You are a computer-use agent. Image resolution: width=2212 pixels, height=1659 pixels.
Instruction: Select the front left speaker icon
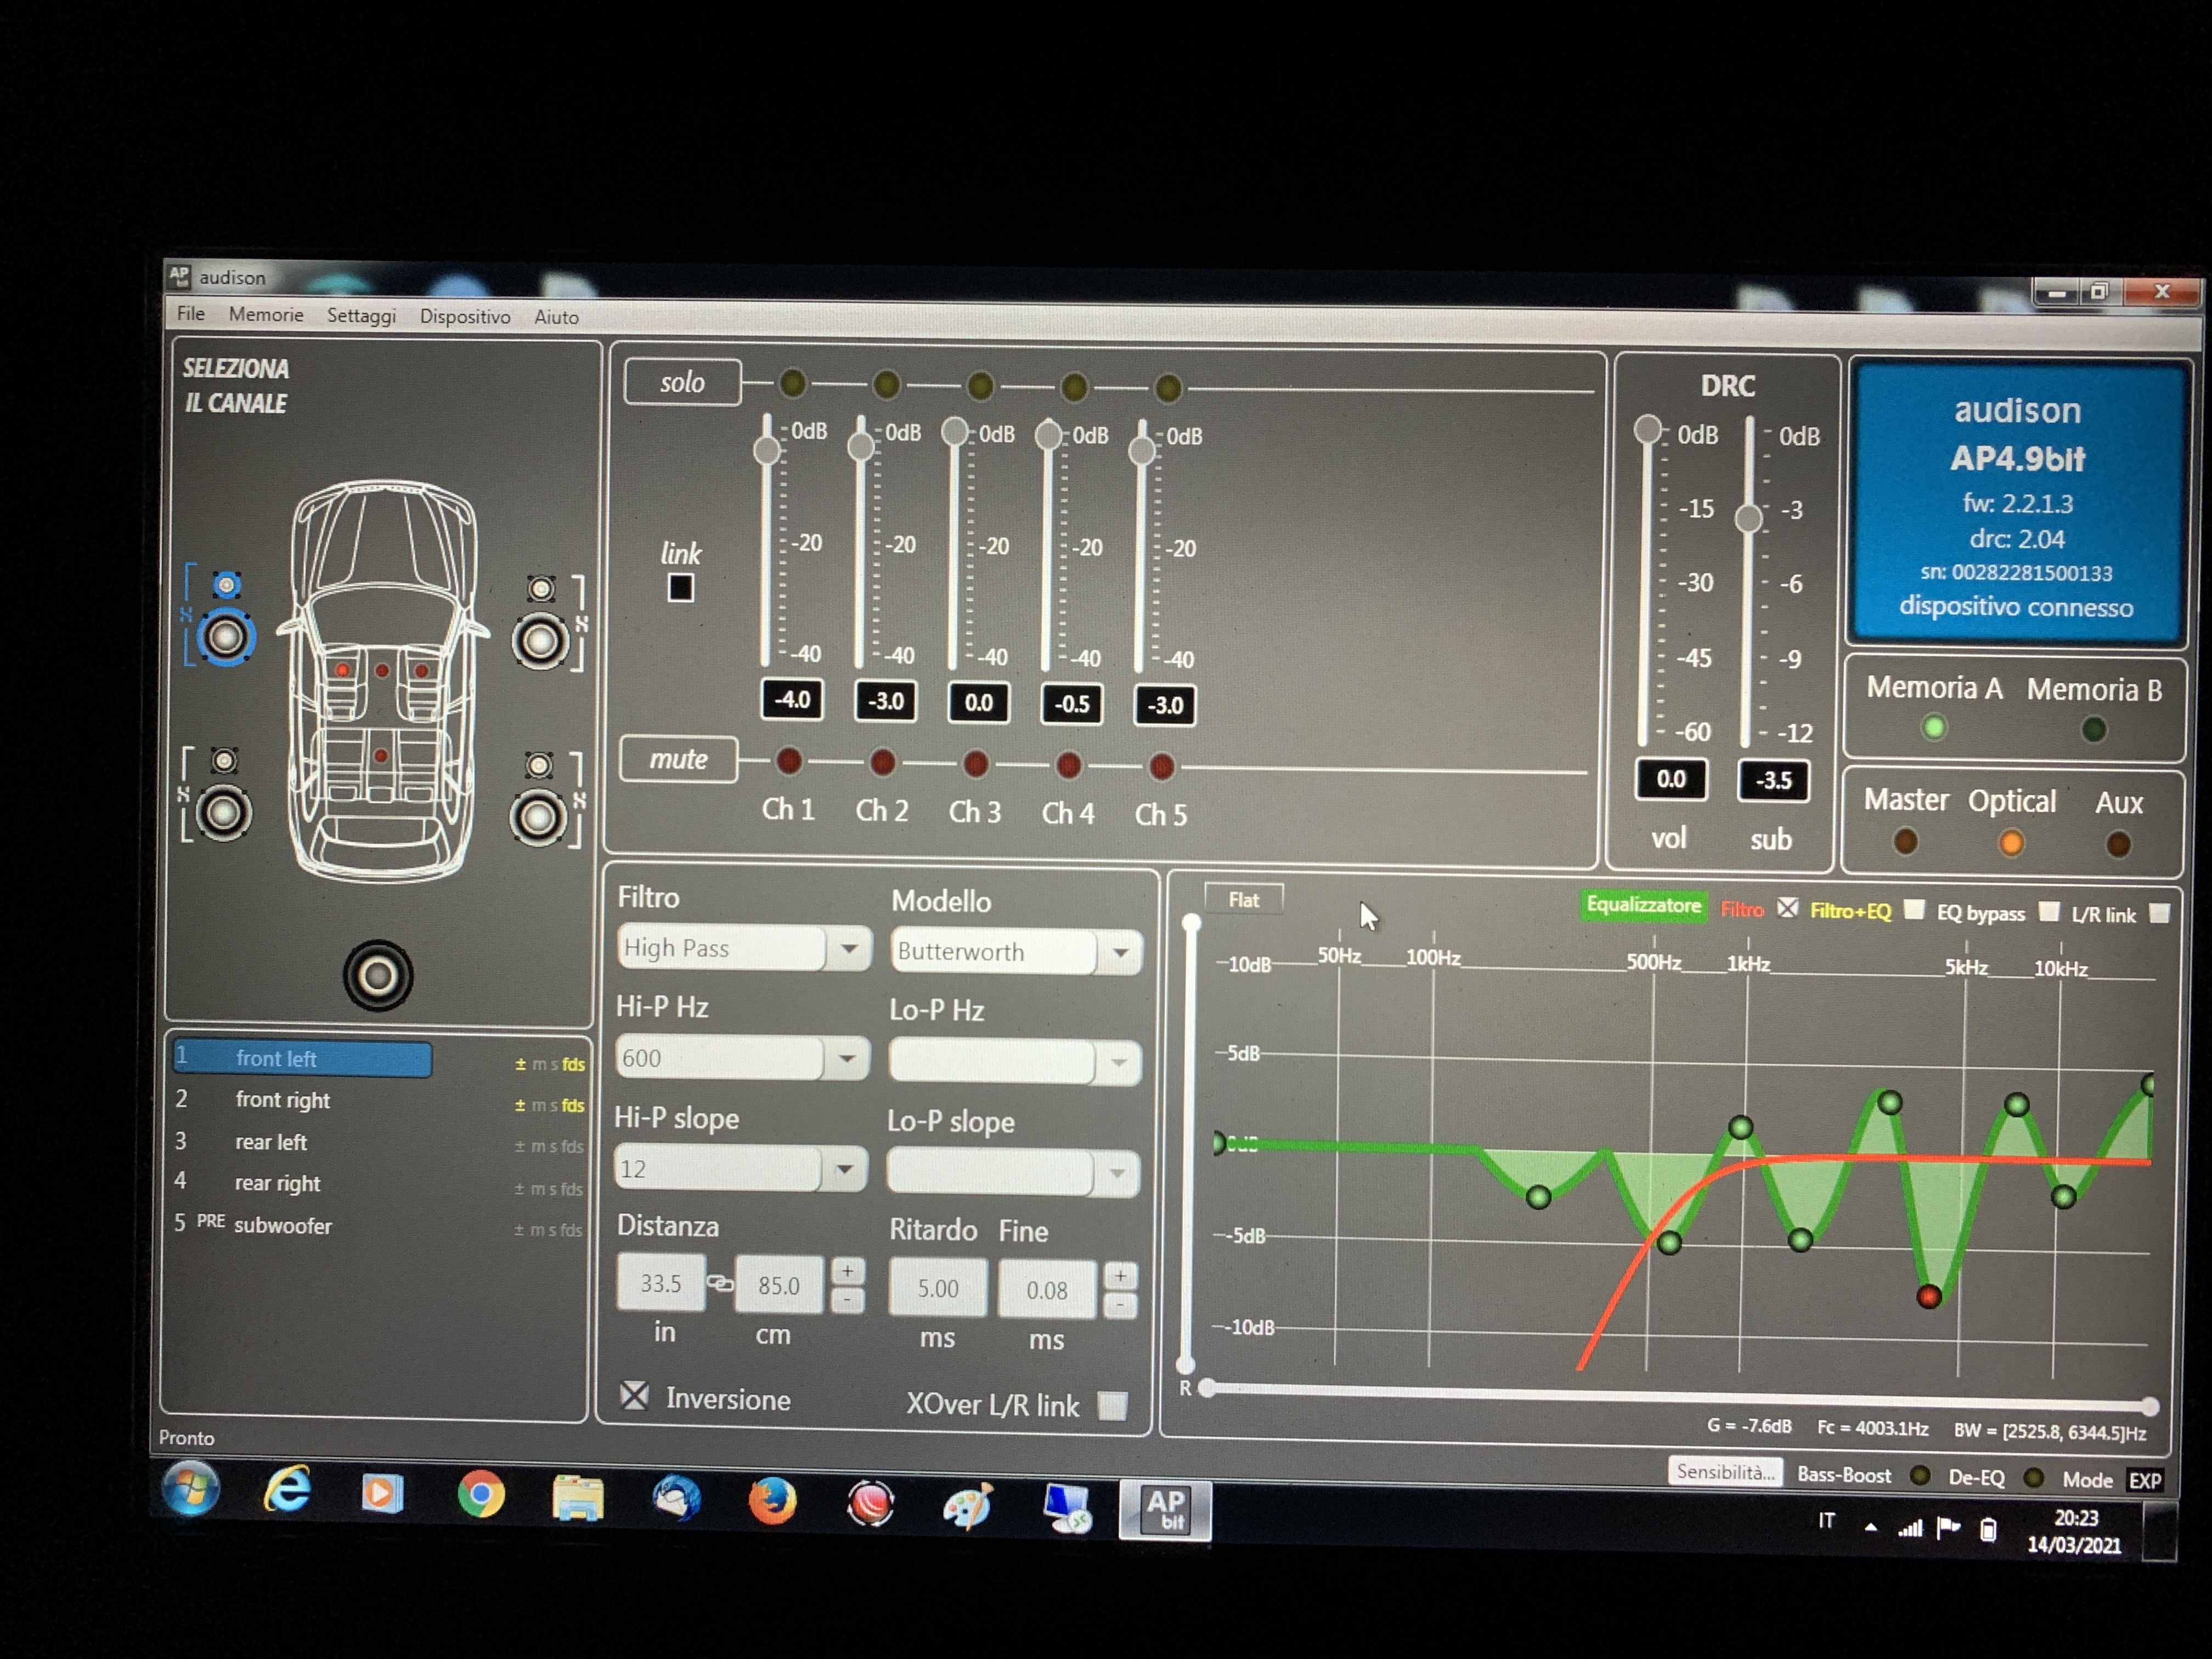coord(226,637)
